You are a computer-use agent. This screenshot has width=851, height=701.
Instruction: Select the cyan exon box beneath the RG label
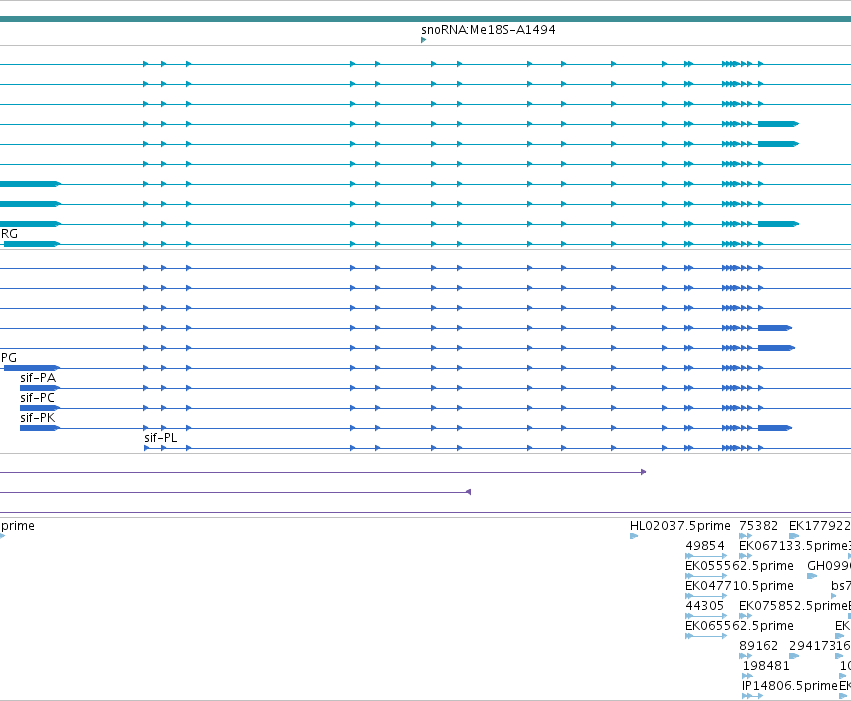[x=31, y=244]
